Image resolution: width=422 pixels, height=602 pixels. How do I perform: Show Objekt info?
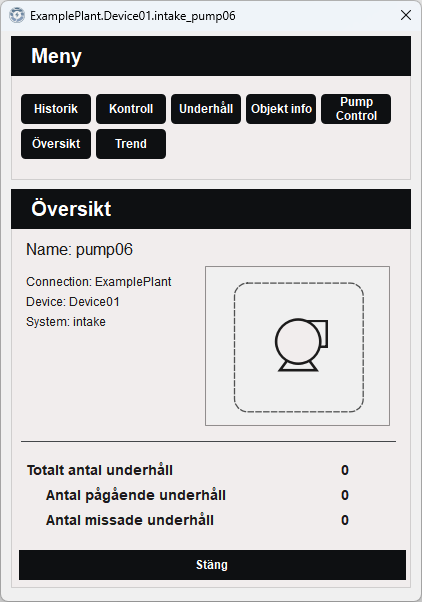click(281, 109)
